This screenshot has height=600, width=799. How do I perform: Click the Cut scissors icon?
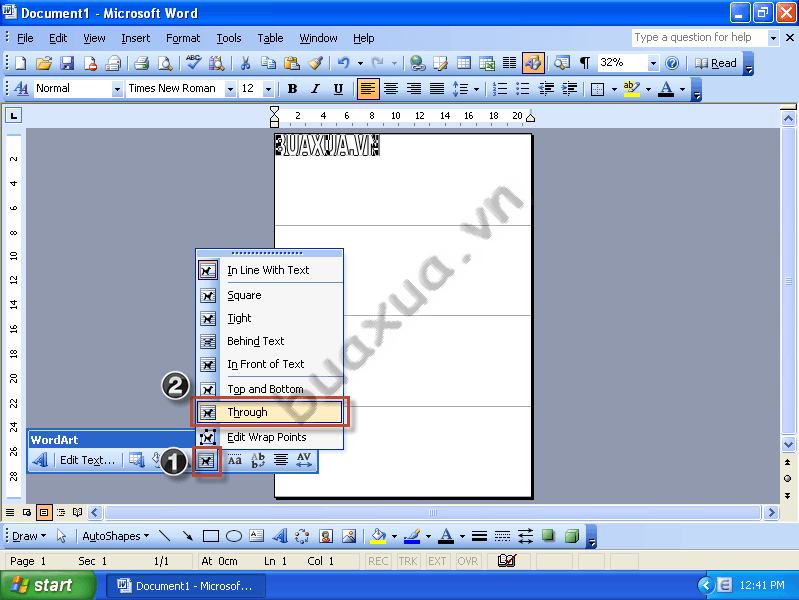[245, 63]
